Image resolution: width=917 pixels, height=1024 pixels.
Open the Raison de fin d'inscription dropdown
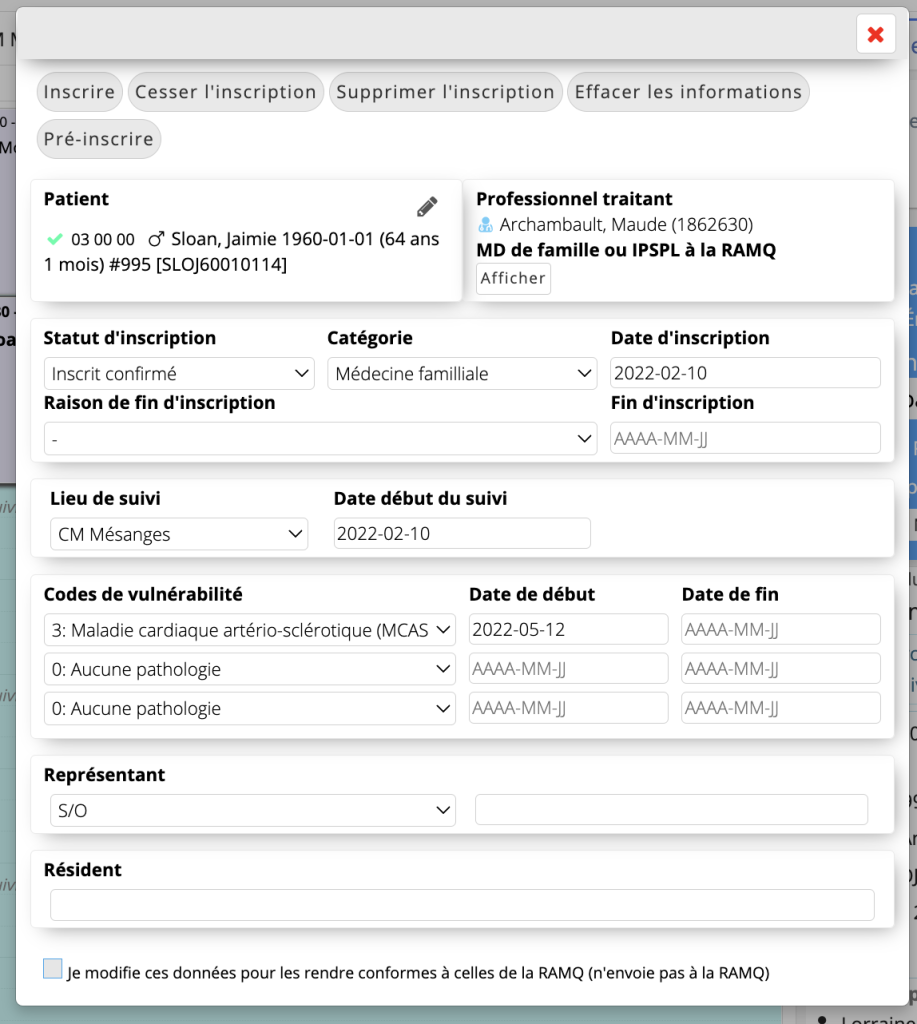pyautogui.click(x=321, y=439)
